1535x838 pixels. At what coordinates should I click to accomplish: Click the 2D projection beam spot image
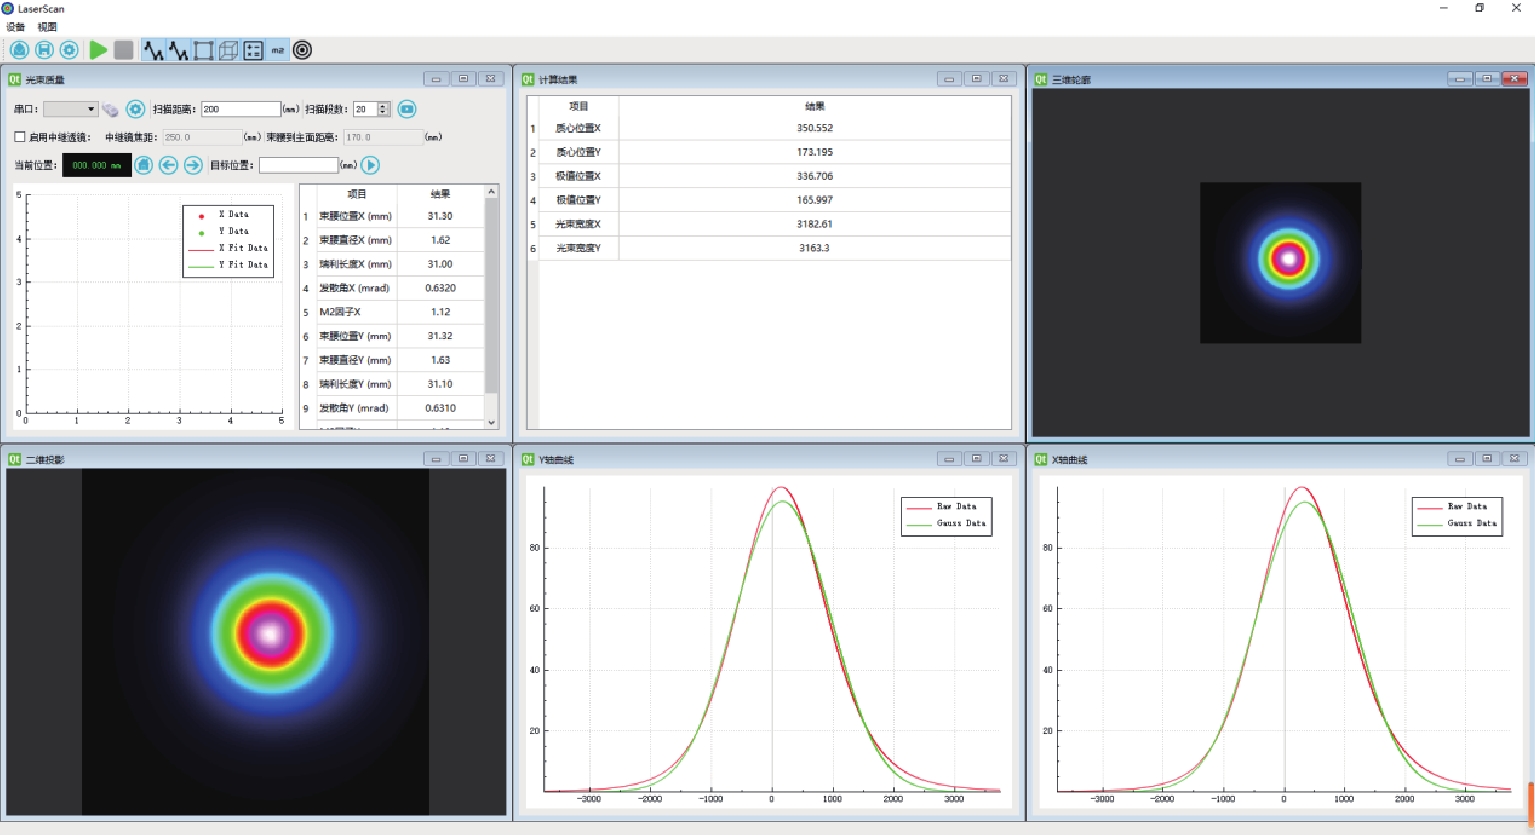[x=256, y=642]
